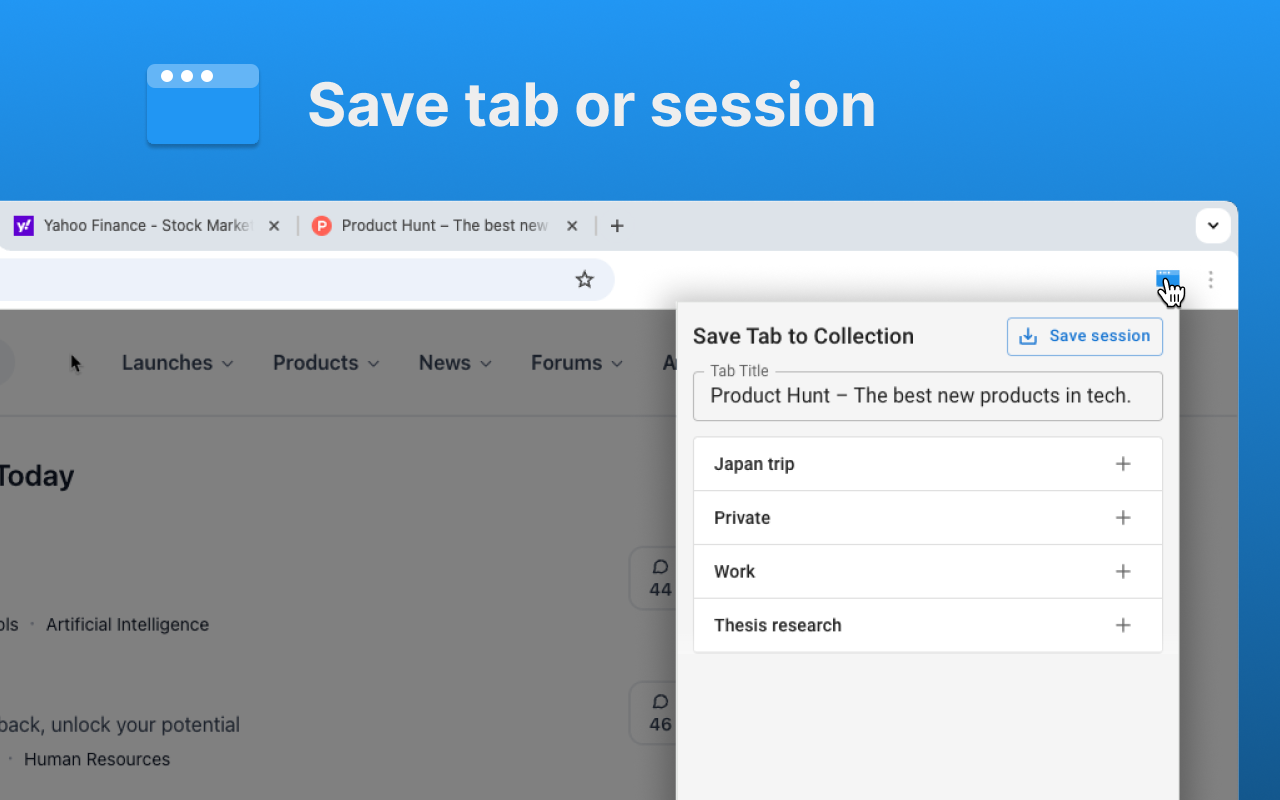This screenshot has height=800, width=1280.
Task: Click the Save session button
Action: 1084,336
